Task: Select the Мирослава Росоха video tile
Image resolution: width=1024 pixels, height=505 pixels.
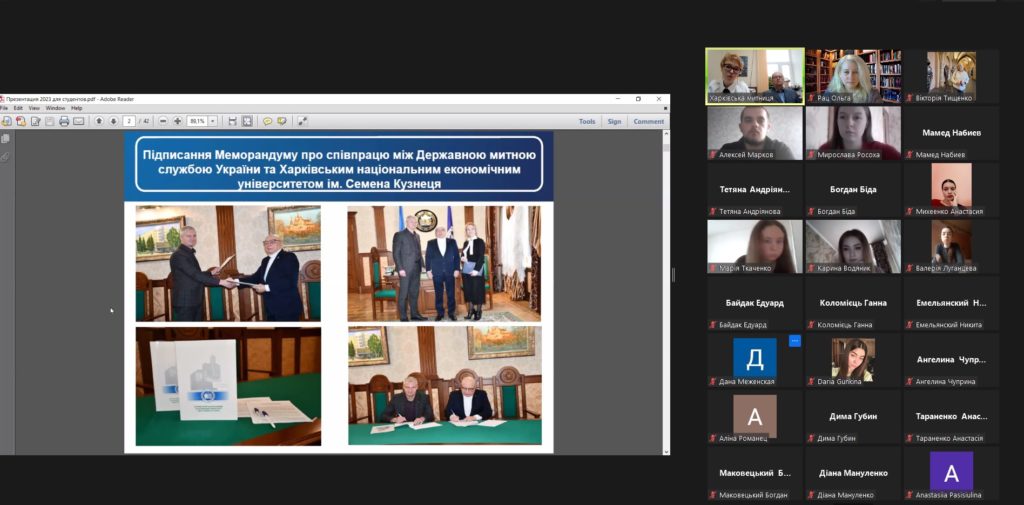Action: click(853, 133)
